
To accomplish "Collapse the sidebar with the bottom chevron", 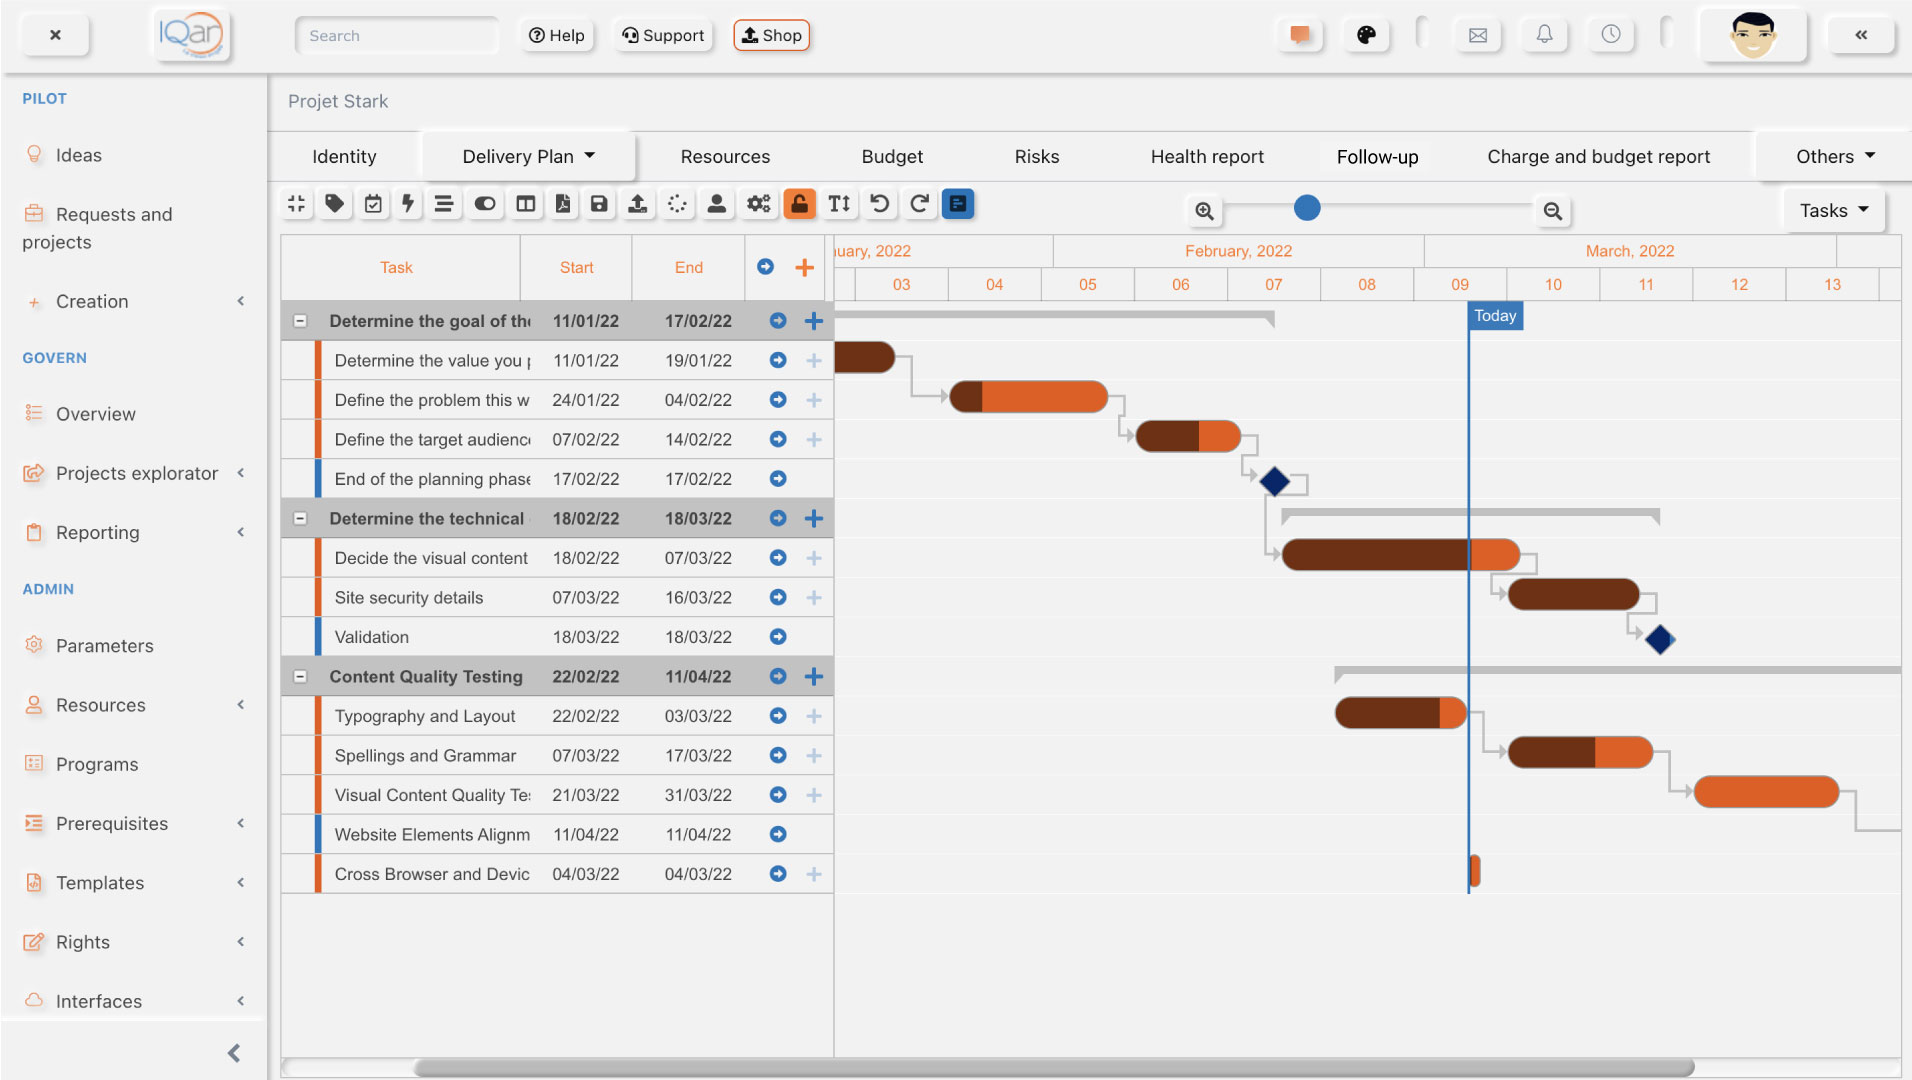I will tap(233, 1053).
